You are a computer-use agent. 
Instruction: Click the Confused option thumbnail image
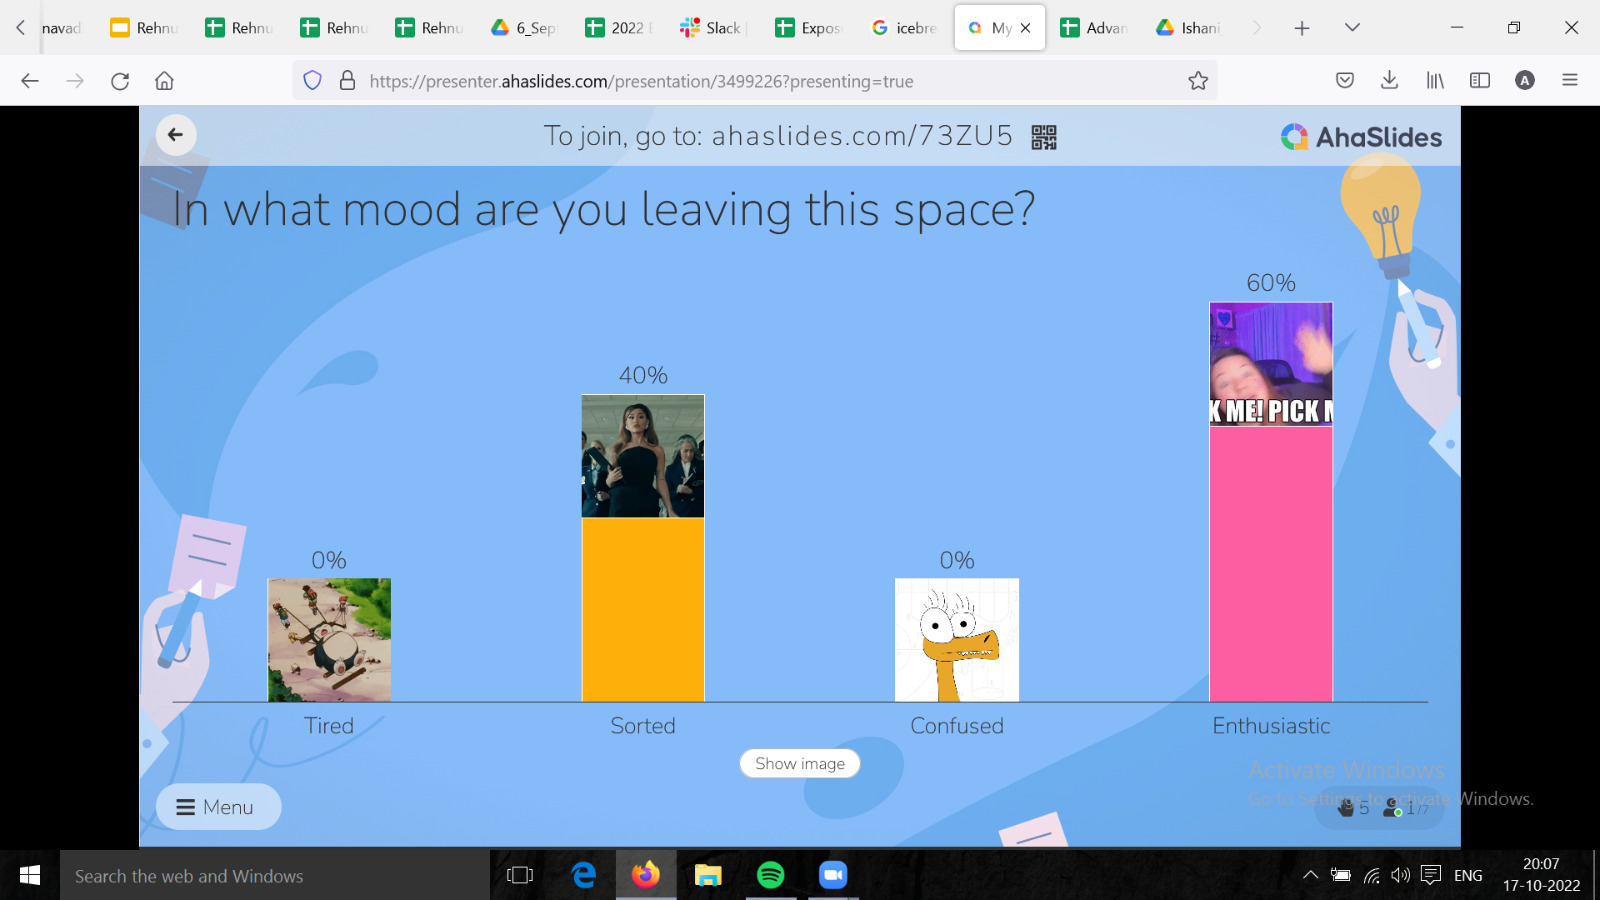(957, 640)
